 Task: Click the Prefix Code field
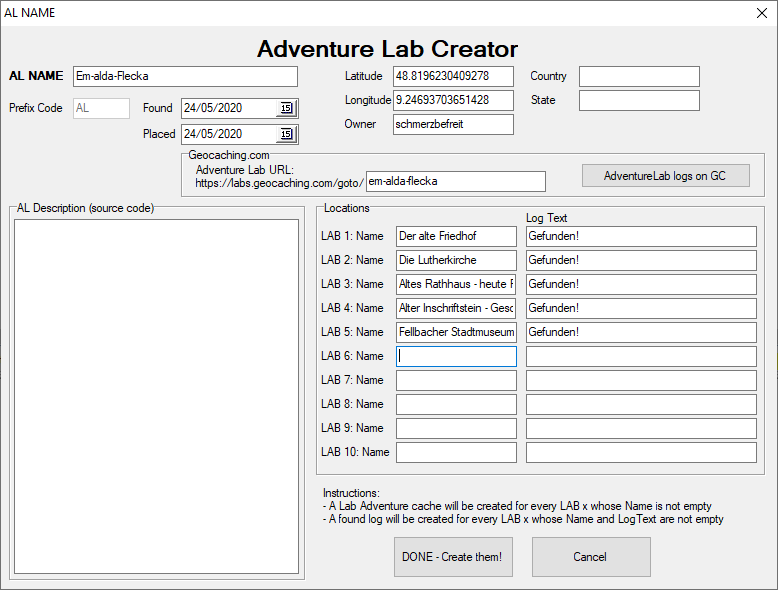[x=101, y=108]
